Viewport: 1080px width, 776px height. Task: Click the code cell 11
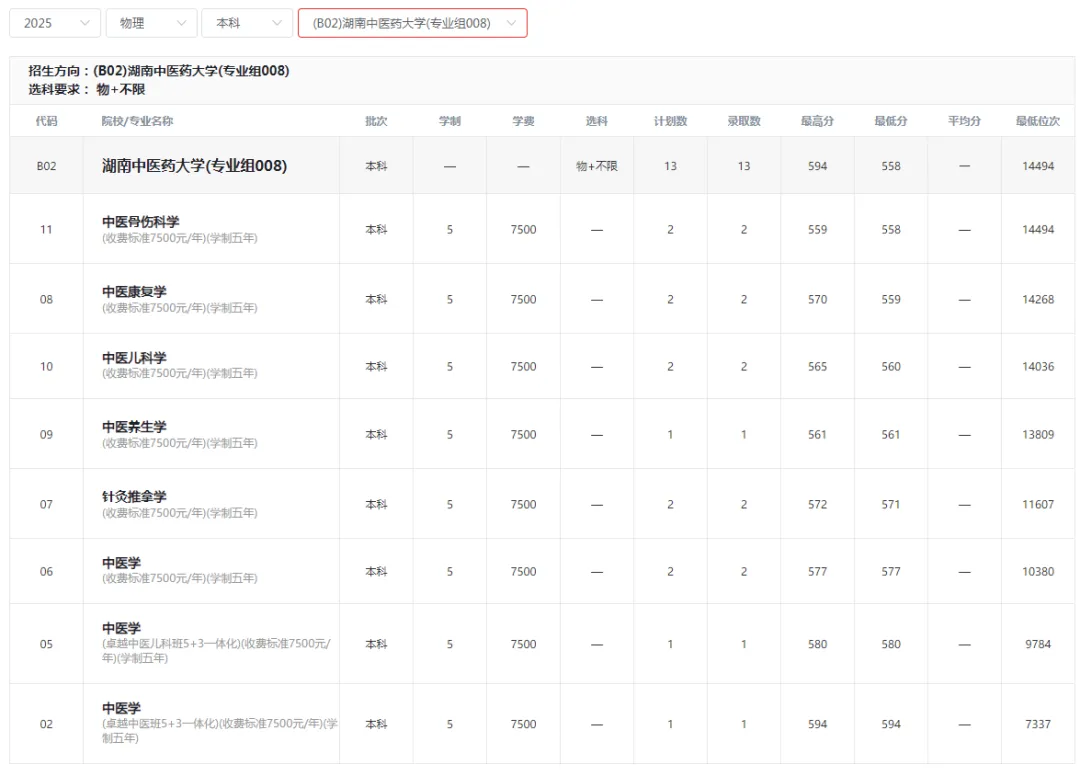coord(46,229)
